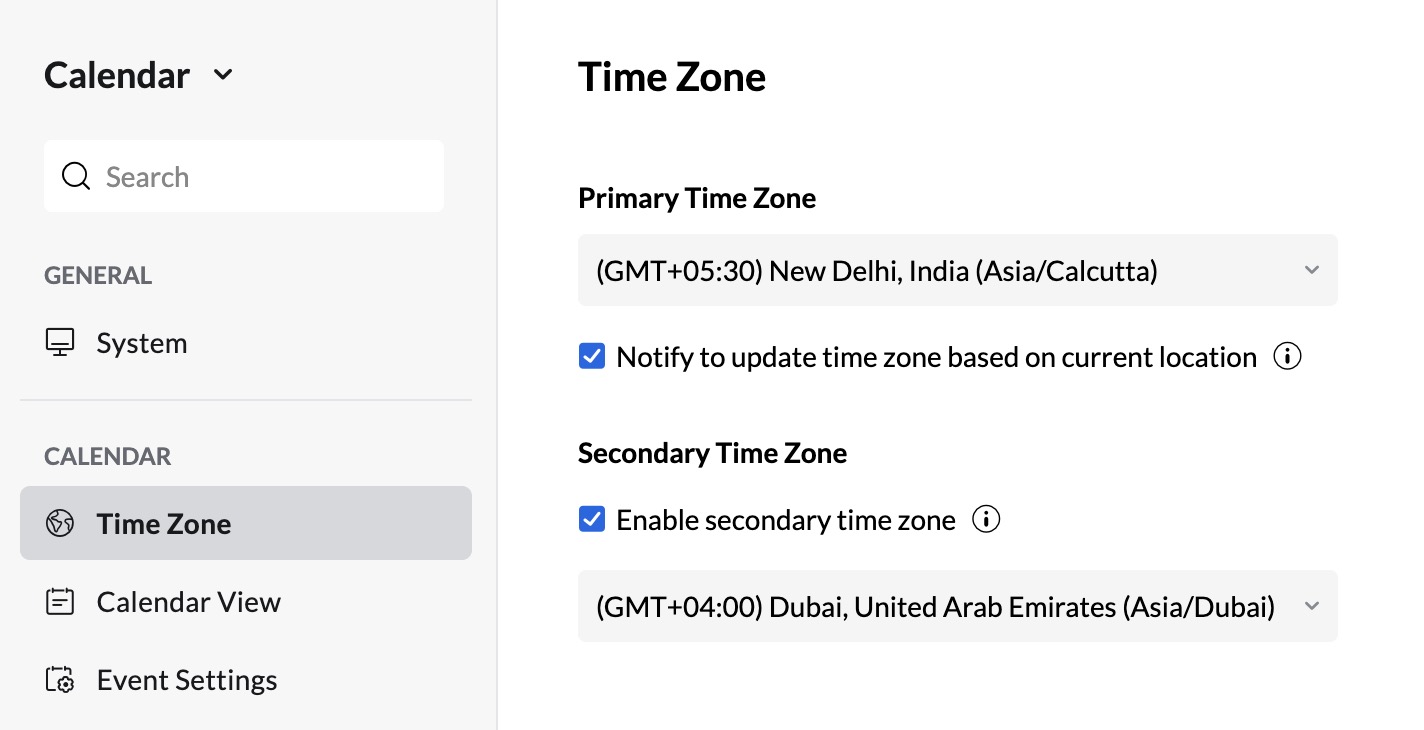The height and width of the screenshot is (730, 1424).
Task: Go to Calendar View settings
Action: click(188, 602)
